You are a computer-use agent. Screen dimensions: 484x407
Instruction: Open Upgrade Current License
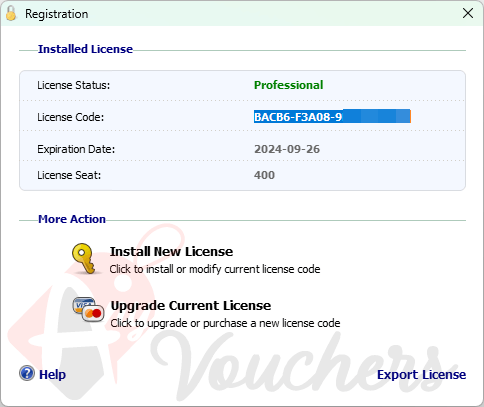click(x=191, y=306)
